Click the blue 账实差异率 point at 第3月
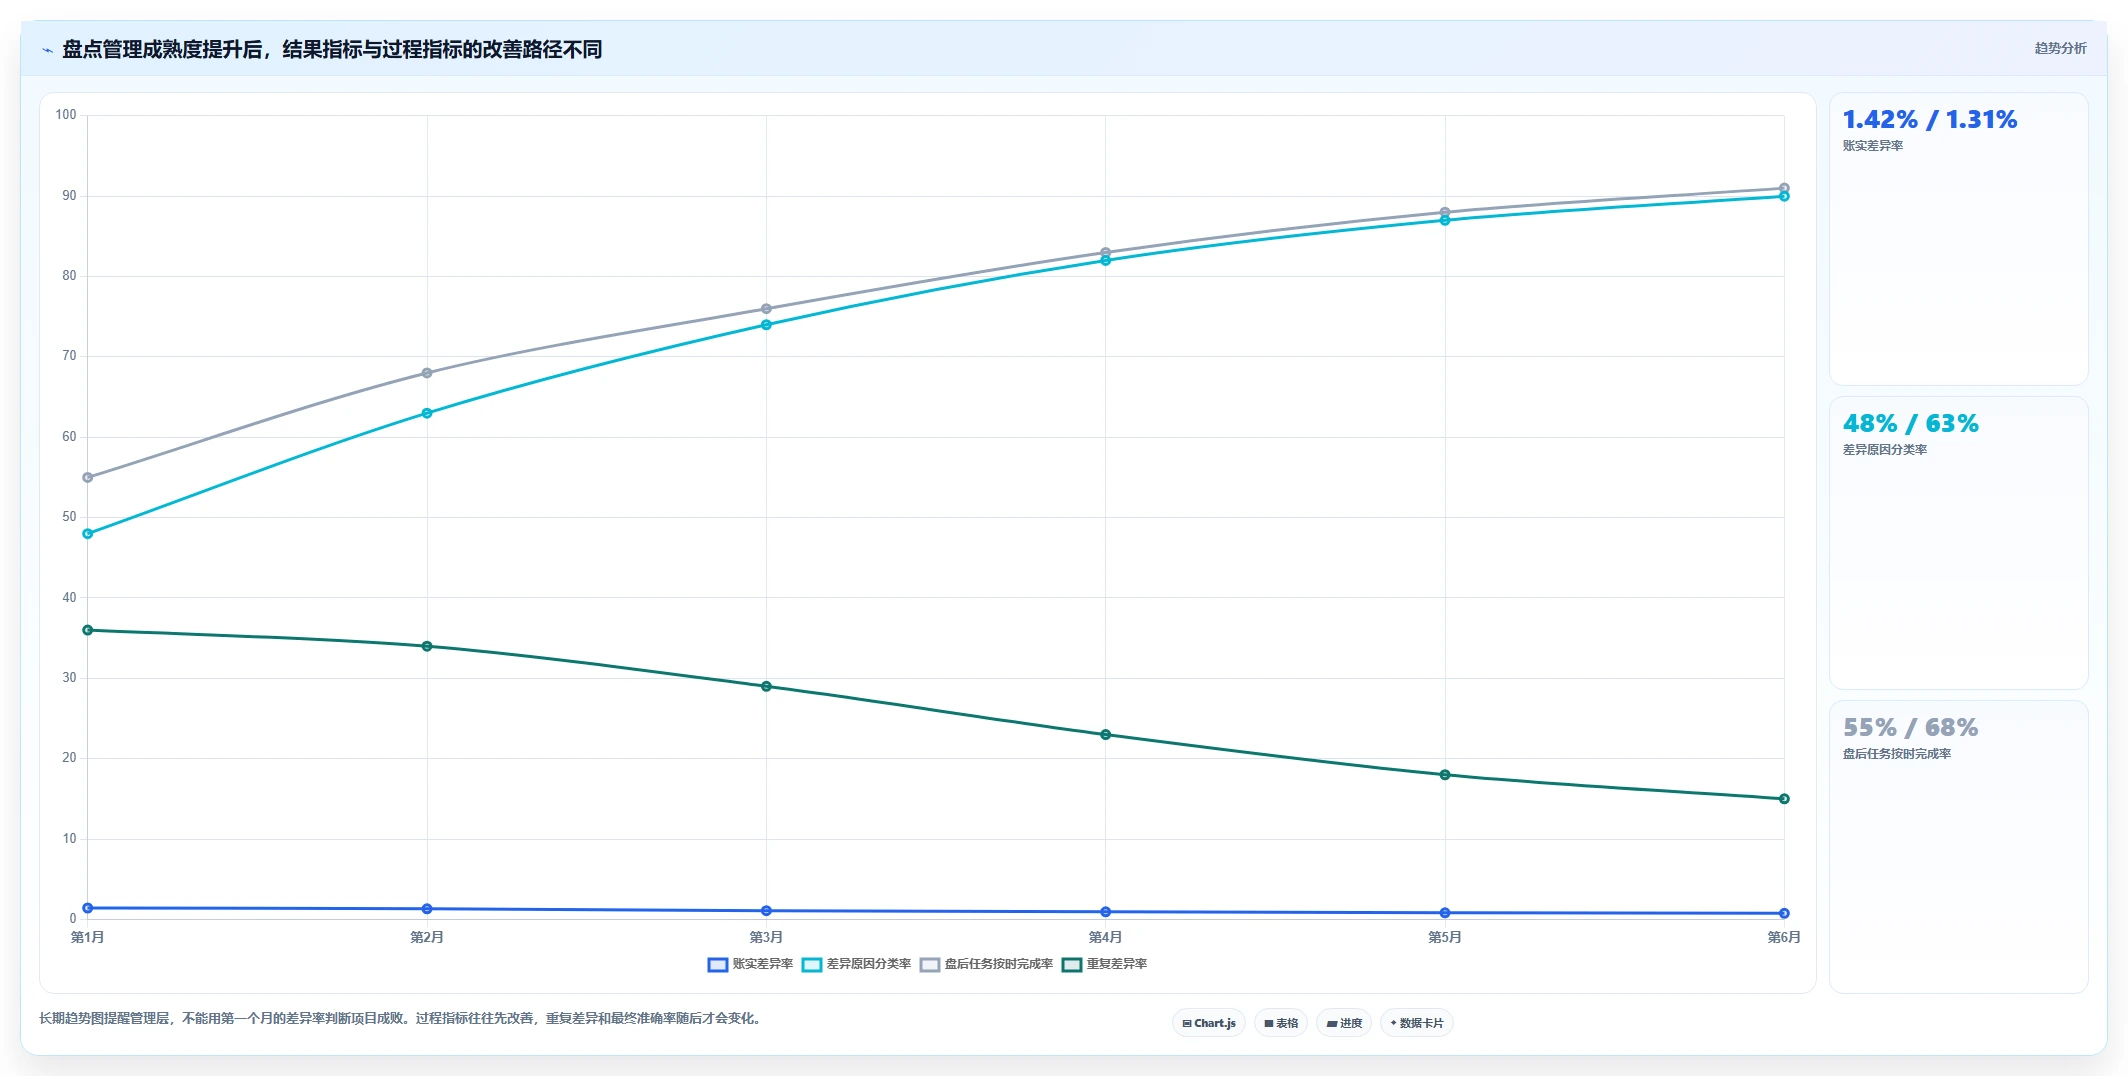 tap(766, 911)
